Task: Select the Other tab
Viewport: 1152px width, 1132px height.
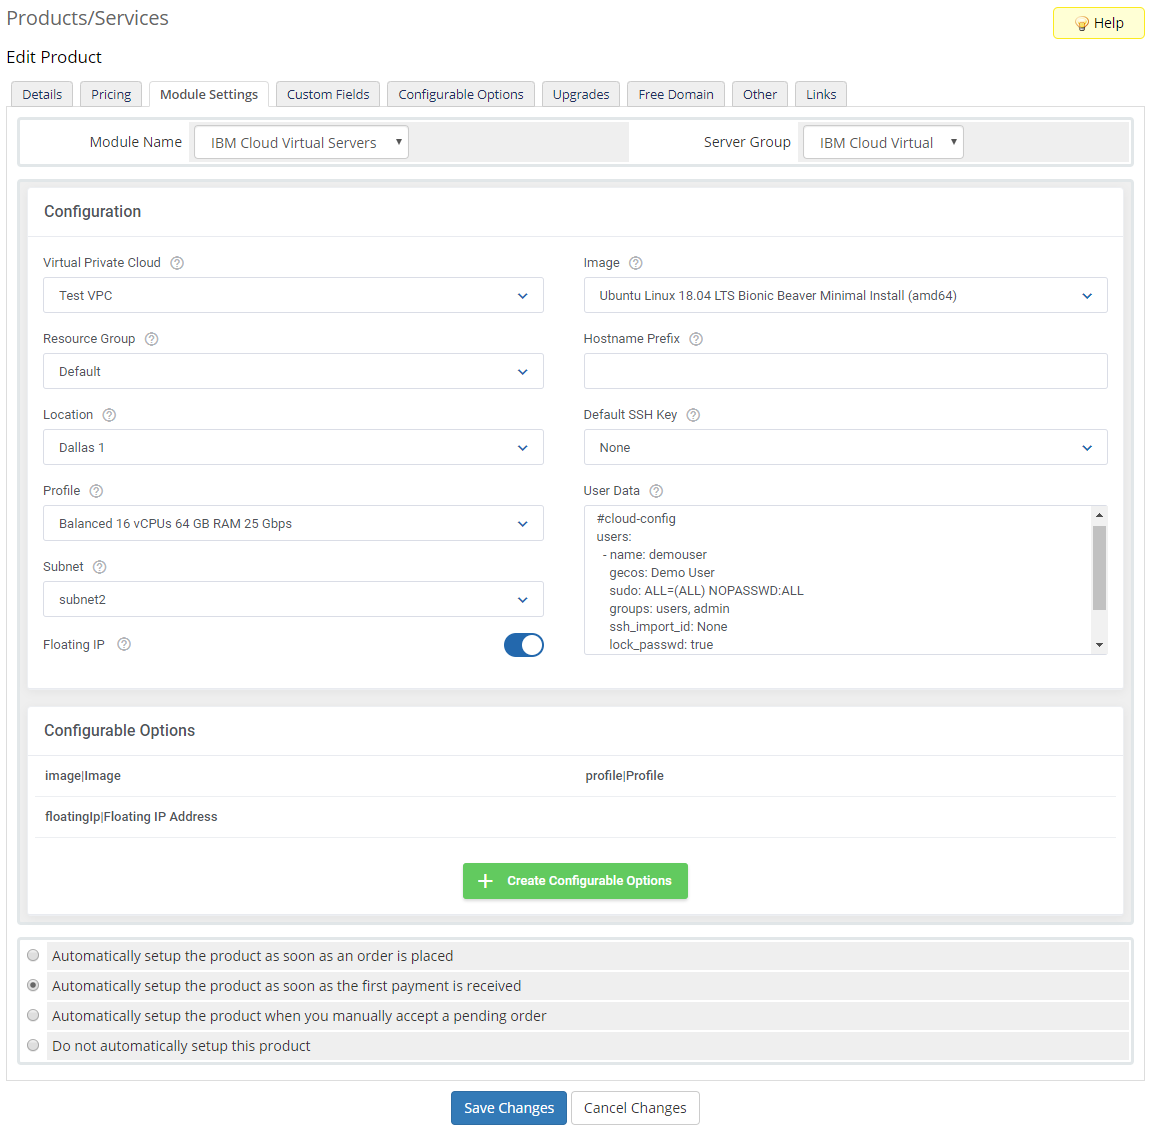Action: pyautogui.click(x=760, y=94)
